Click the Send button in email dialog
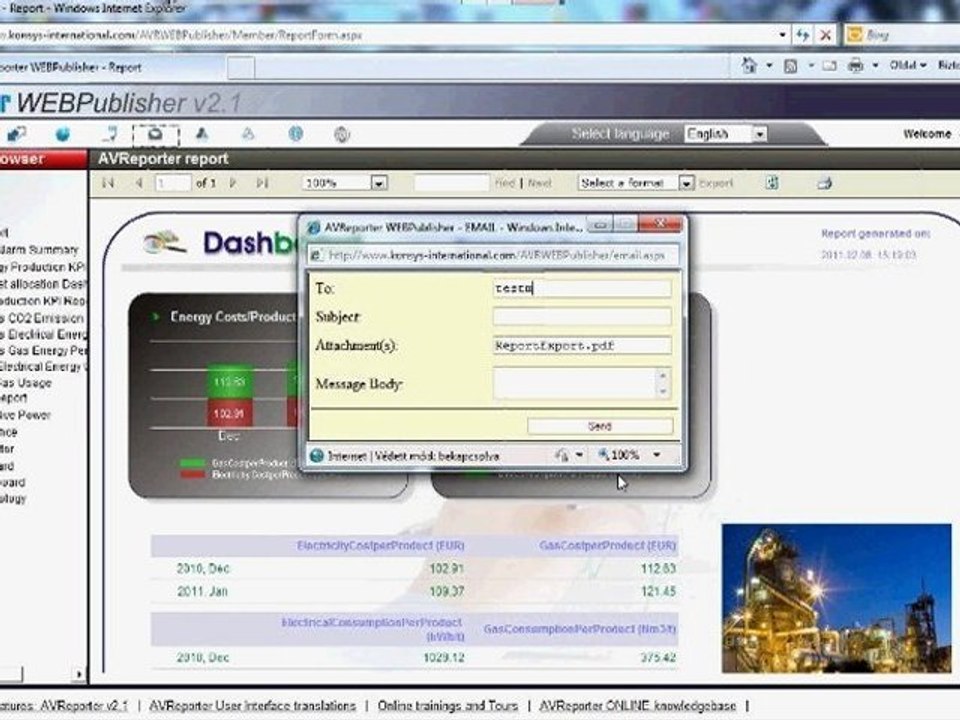 [x=600, y=426]
